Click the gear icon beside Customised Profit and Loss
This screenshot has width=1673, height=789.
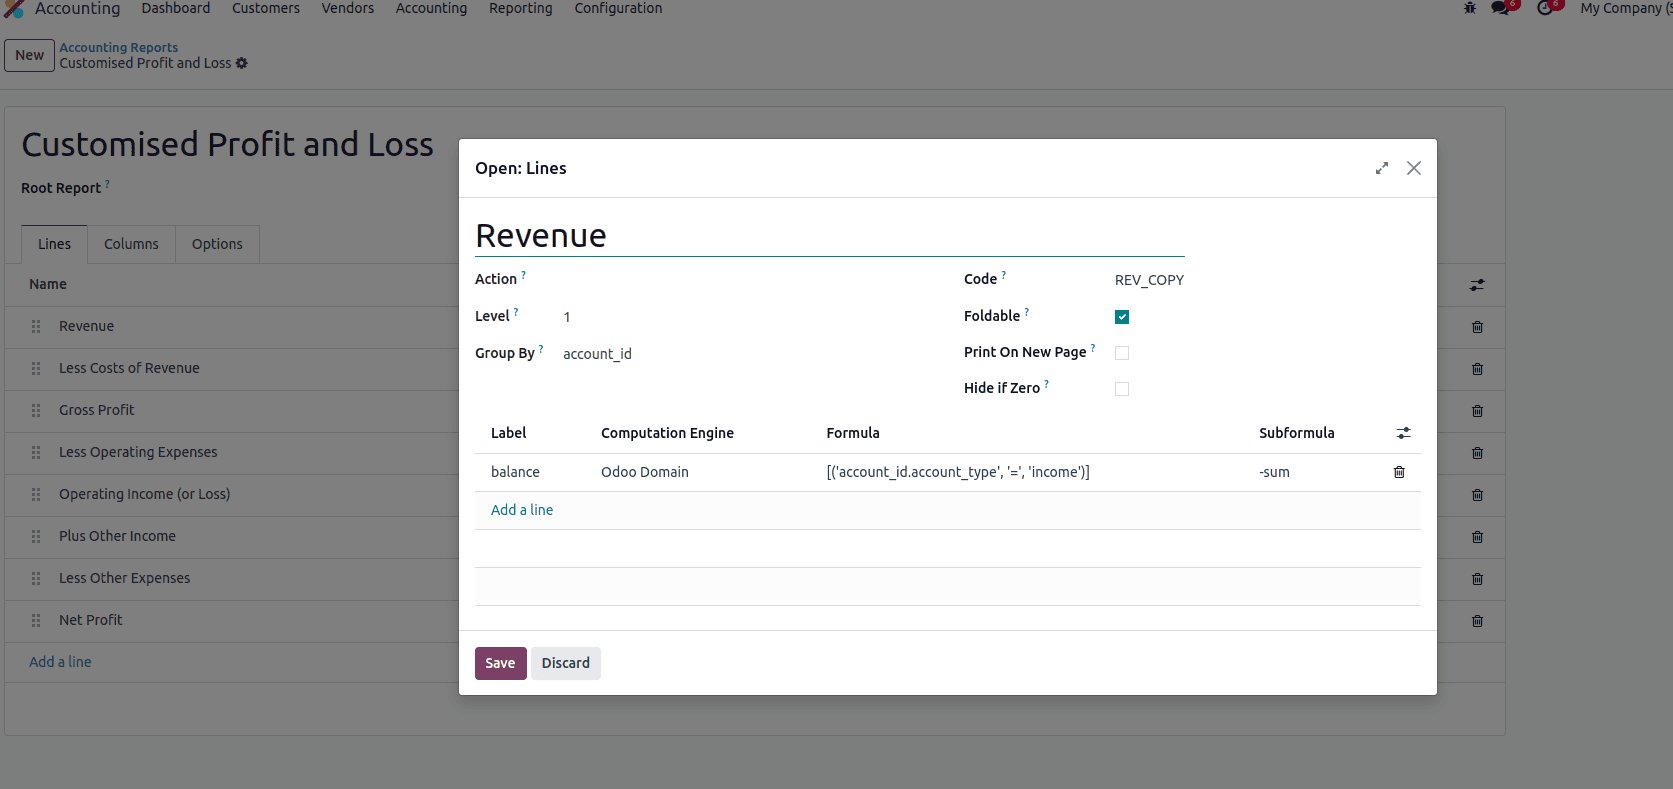point(241,63)
